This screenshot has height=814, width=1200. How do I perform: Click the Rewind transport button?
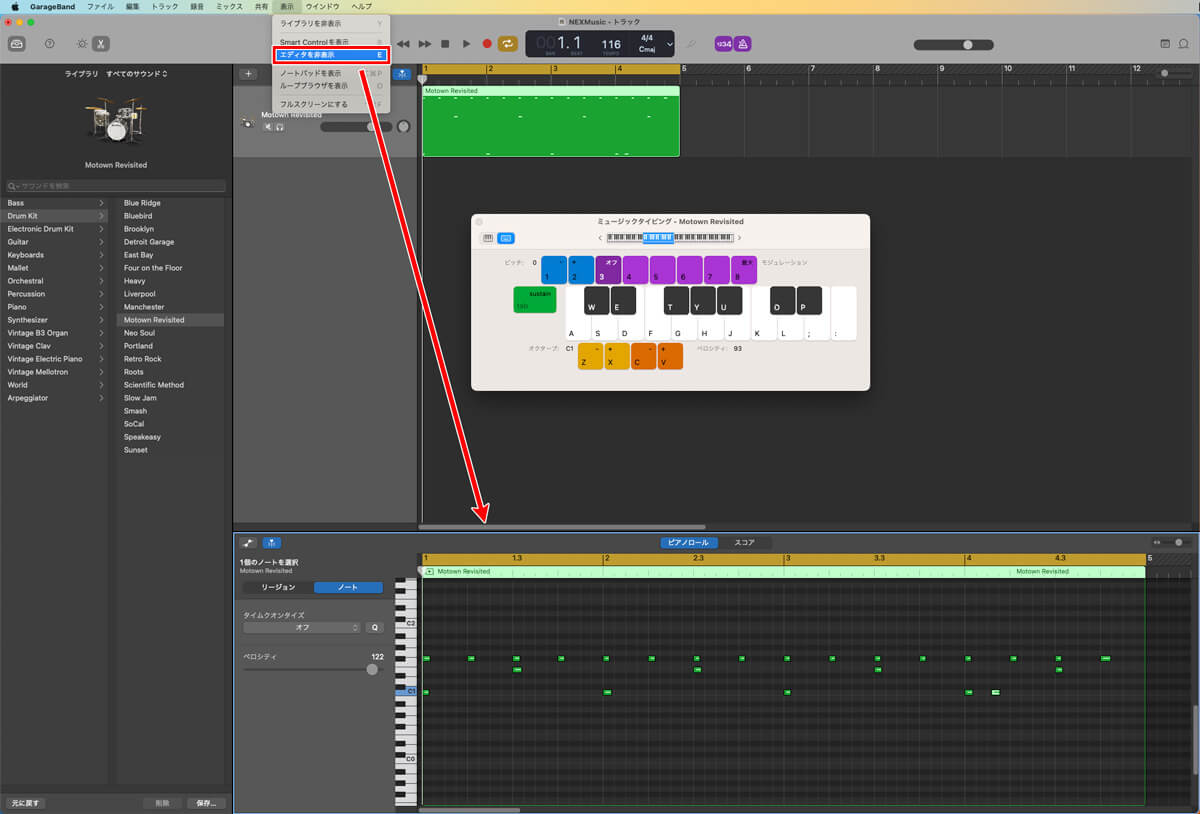tap(404, 44)
